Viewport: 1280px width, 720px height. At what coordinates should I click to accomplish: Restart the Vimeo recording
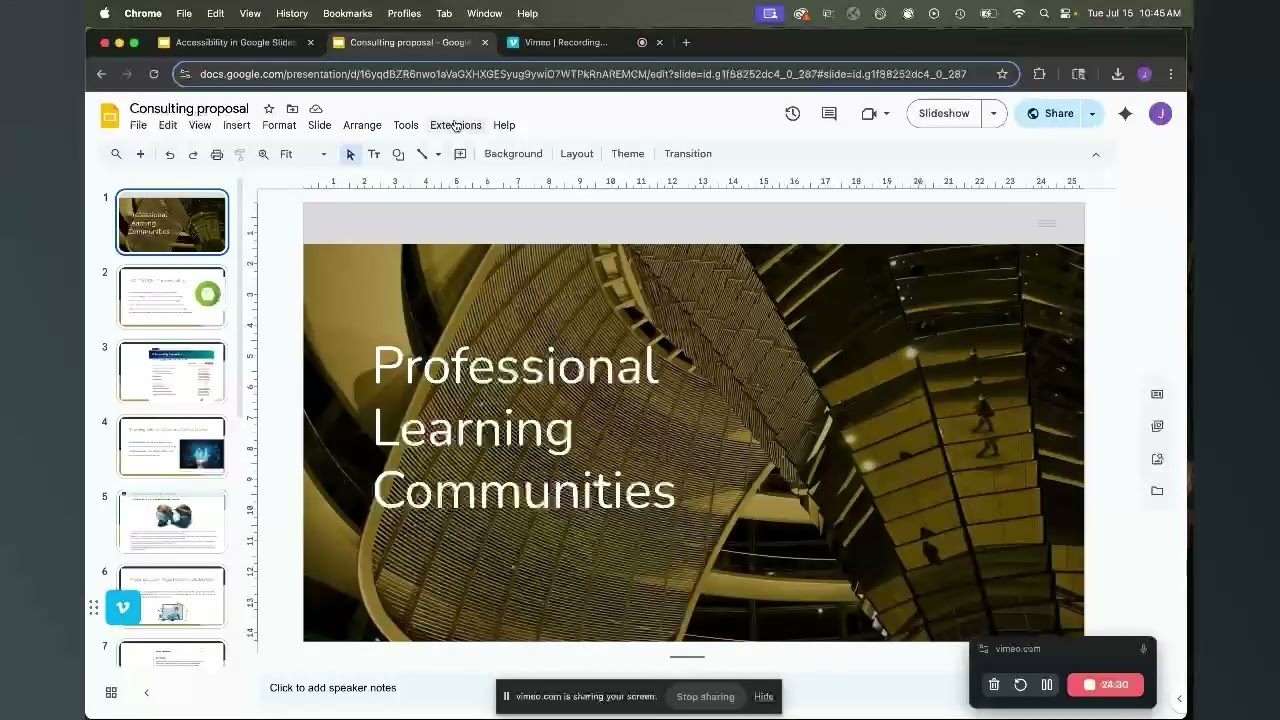point(1020,685)
